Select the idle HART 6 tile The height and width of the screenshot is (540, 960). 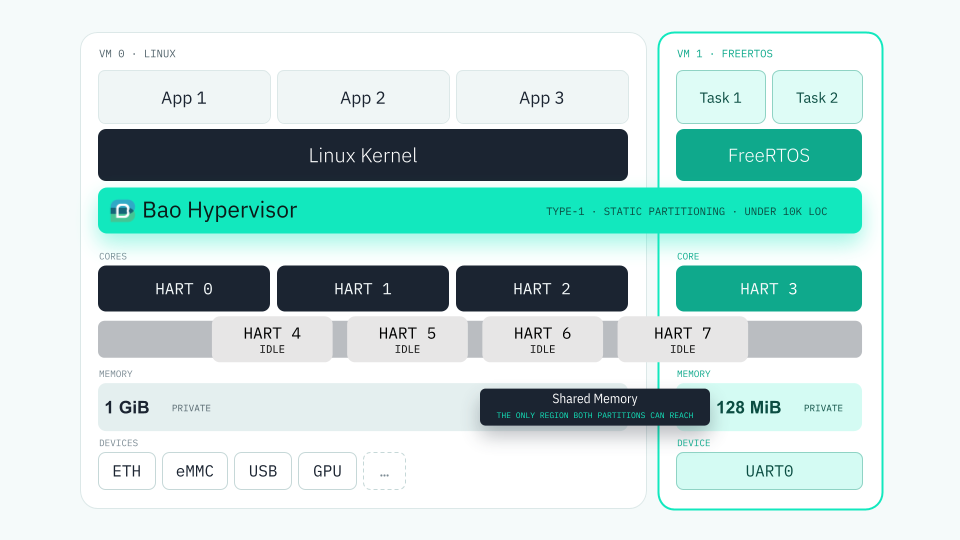point(542,339)
